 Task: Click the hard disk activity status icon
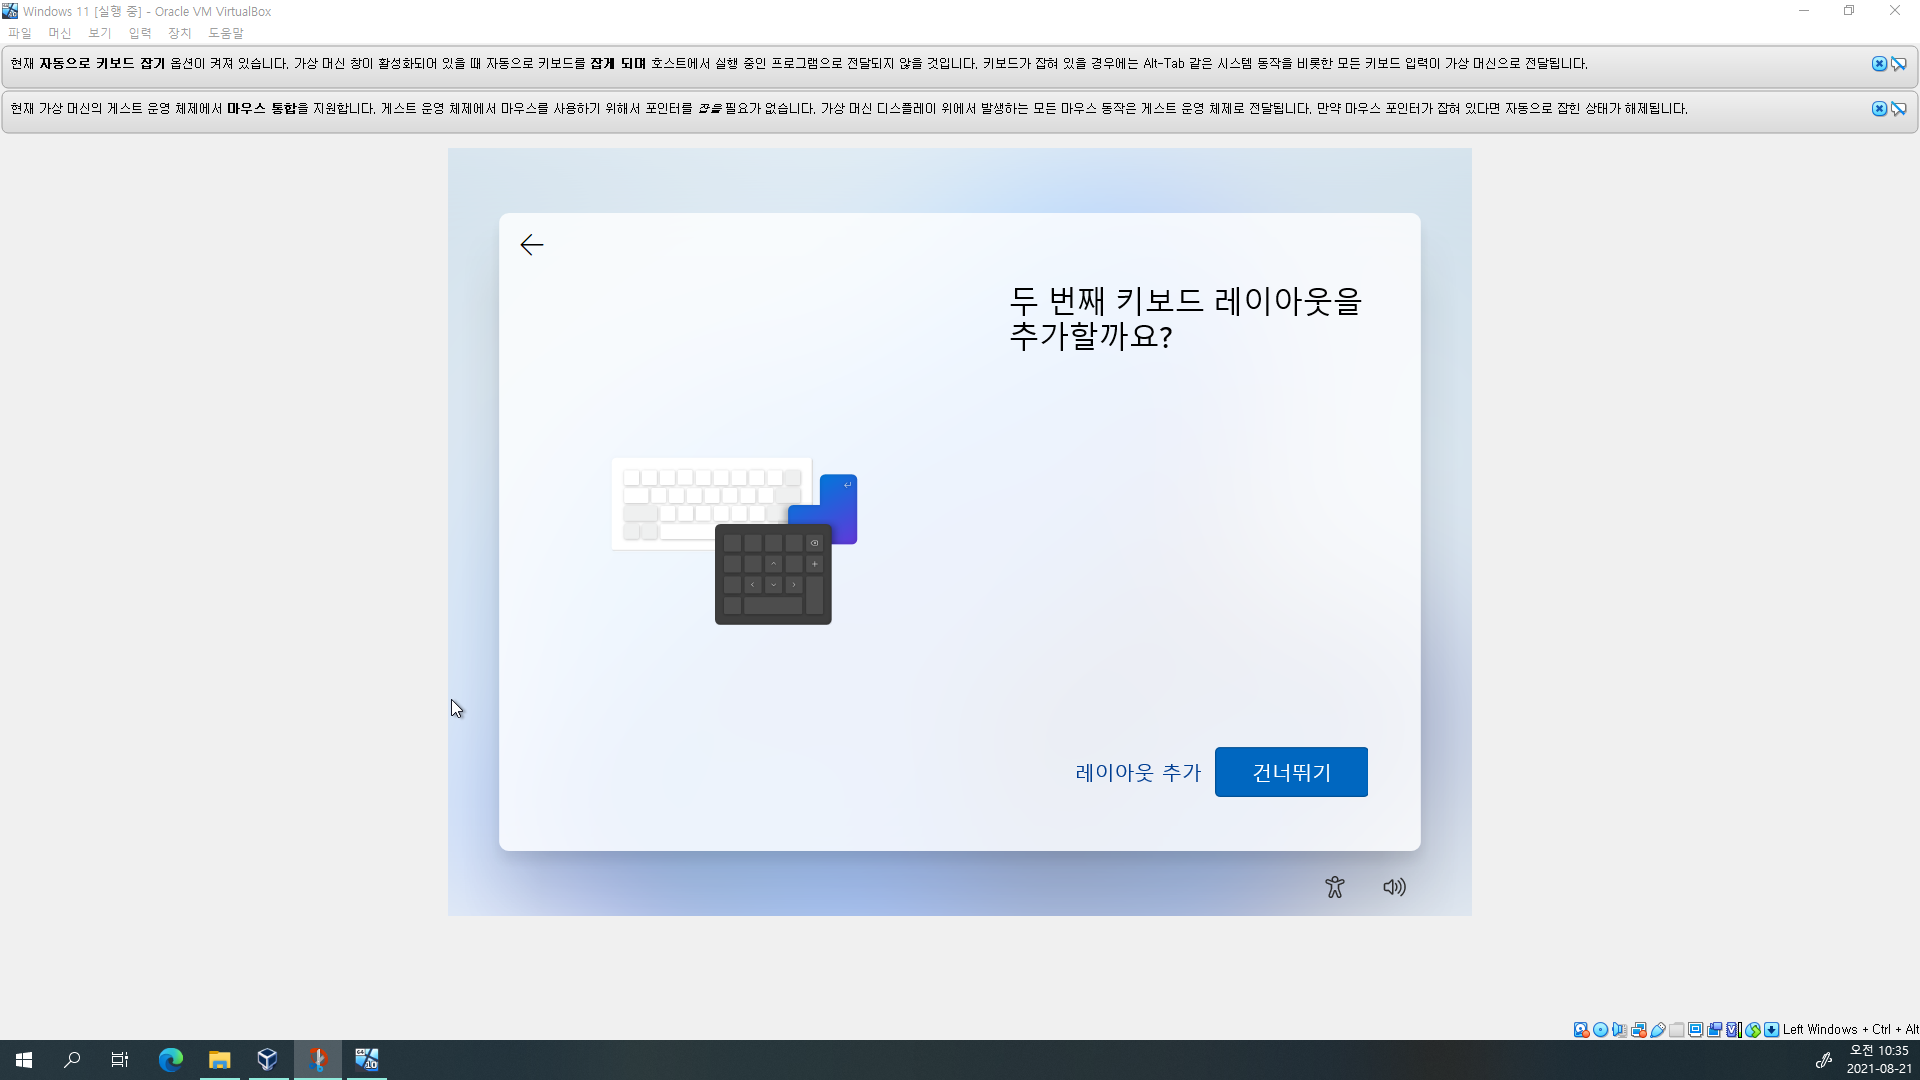(x=1581, y=1030)
